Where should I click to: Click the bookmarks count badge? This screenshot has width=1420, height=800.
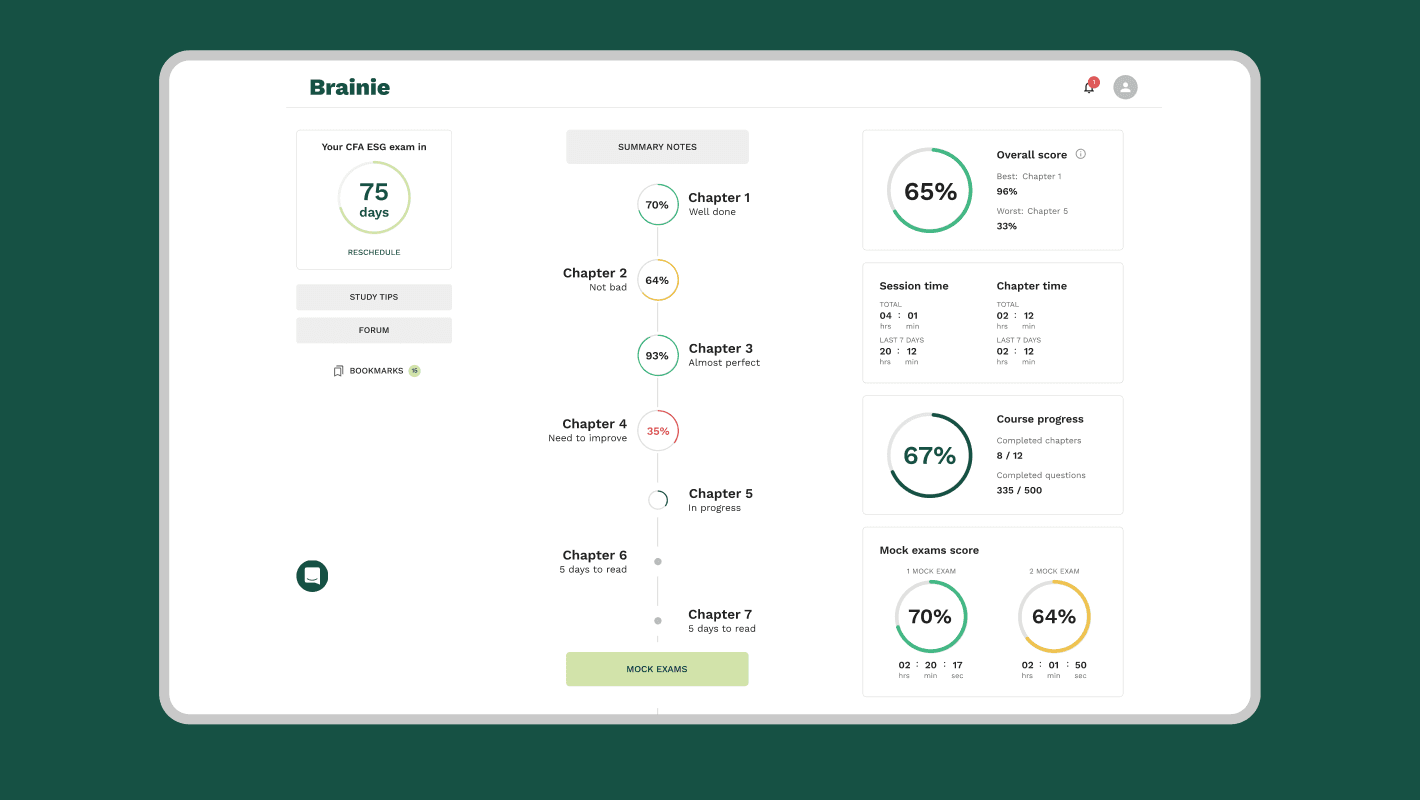coord(414,371)
